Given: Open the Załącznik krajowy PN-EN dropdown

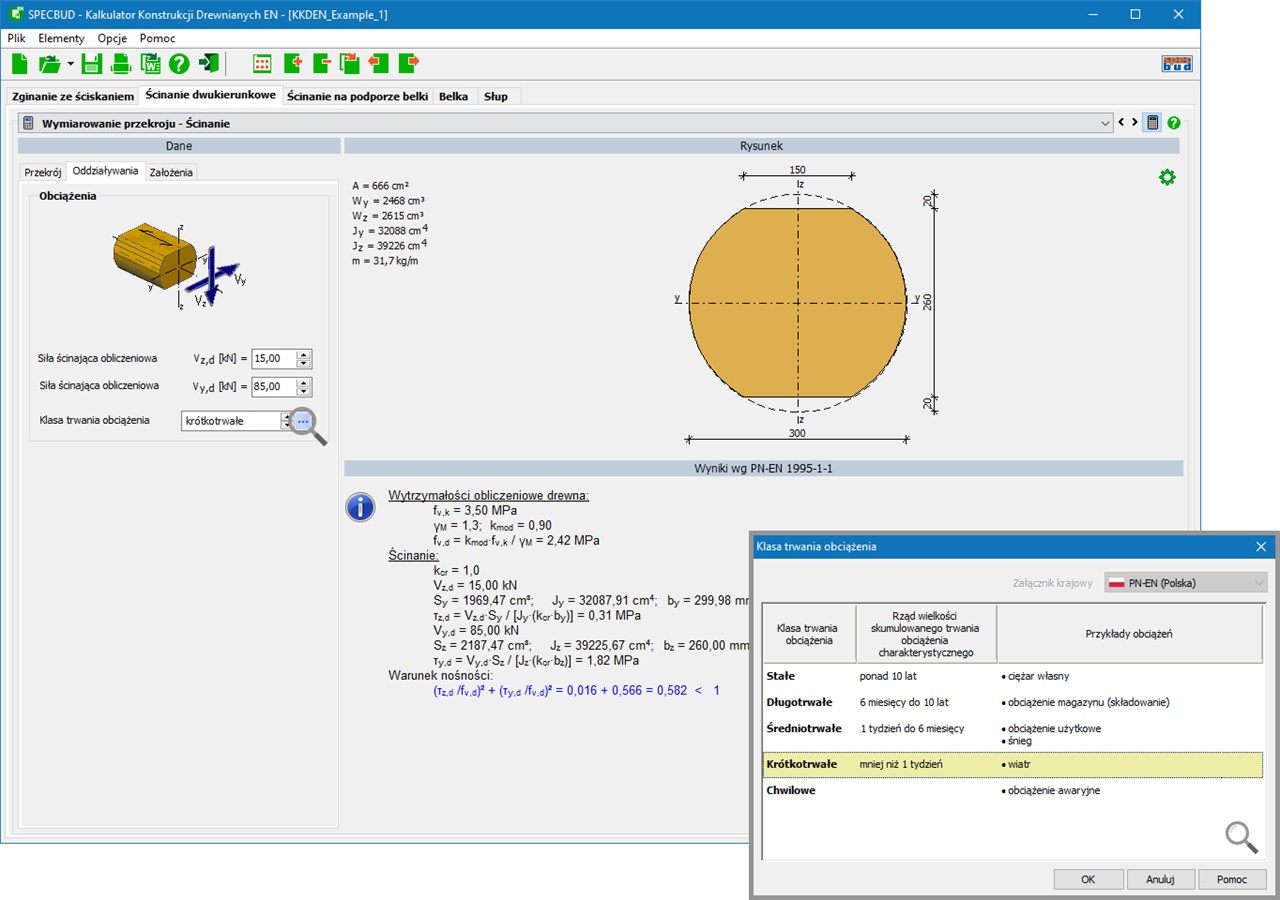Looking at the screenshot, I should point(1185,583).
